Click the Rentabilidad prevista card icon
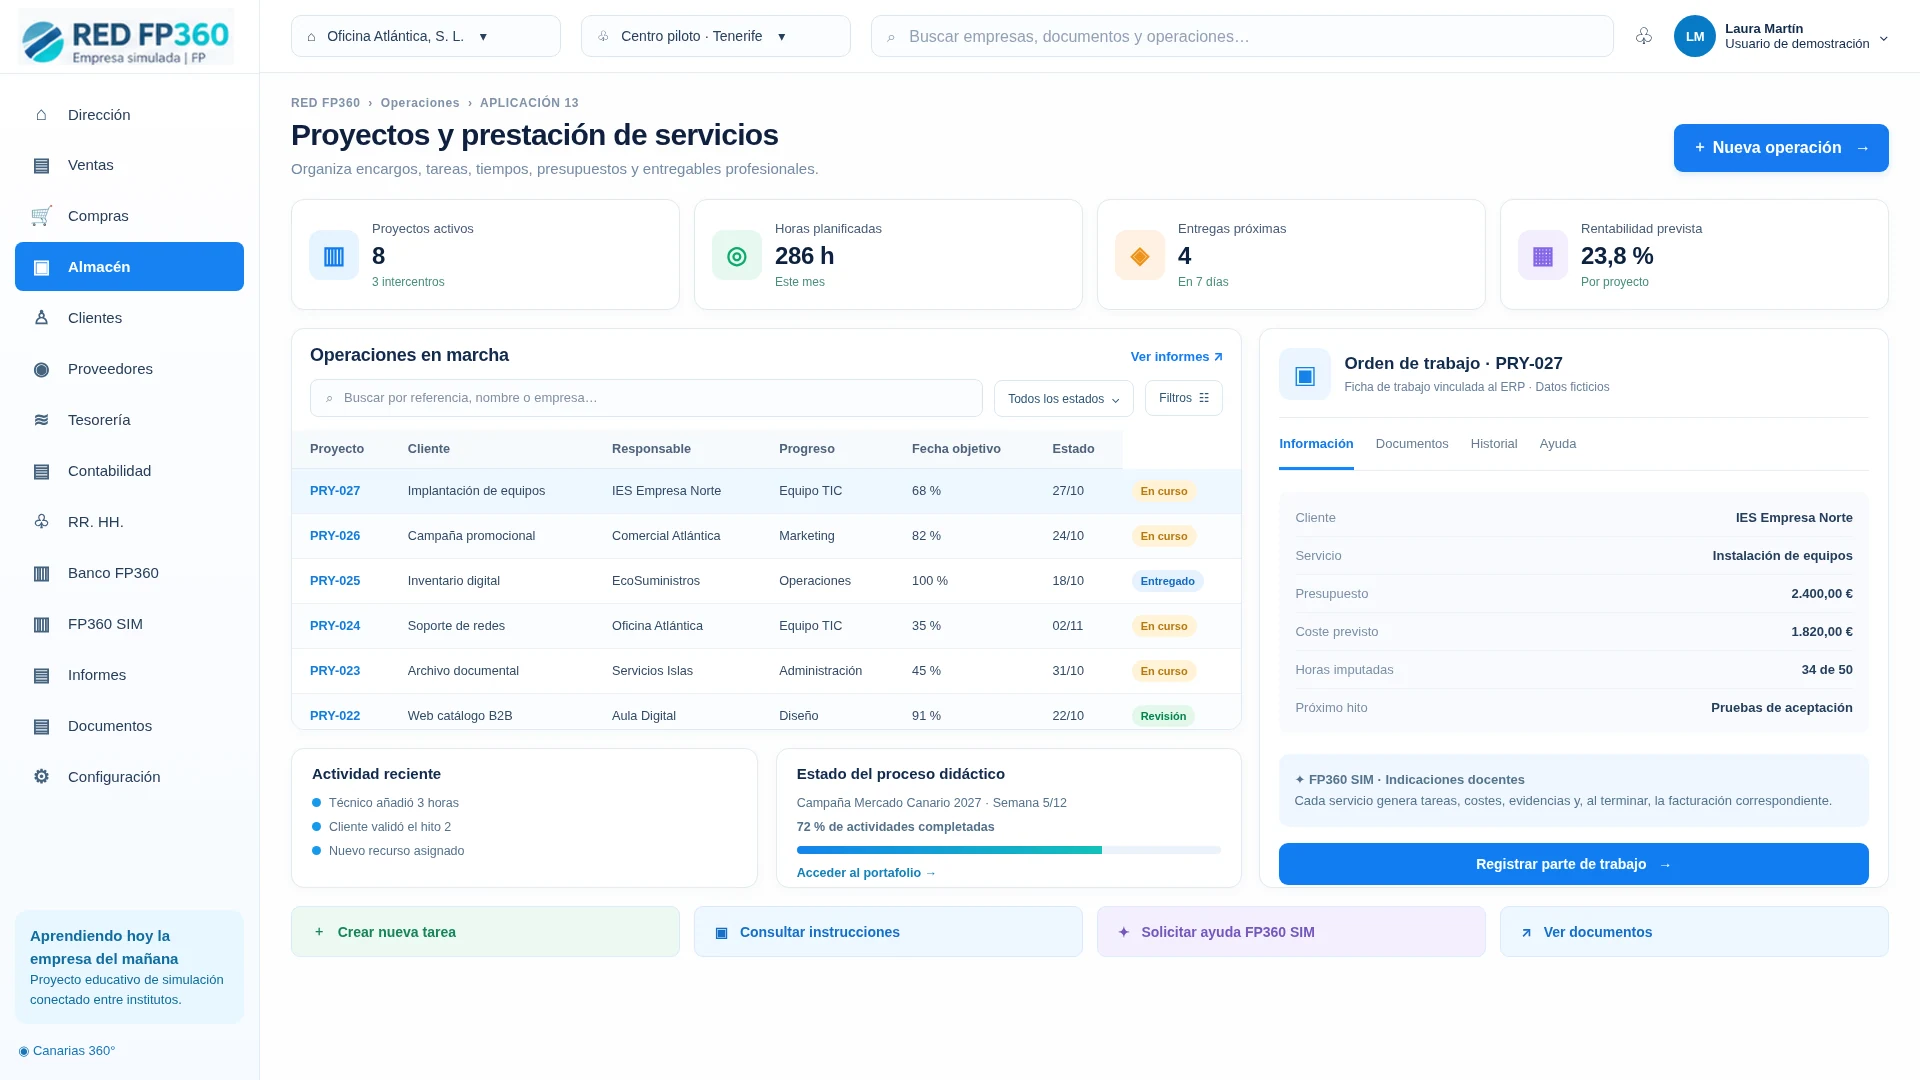This screenshot has height=1080, width=1920. 1543,255
